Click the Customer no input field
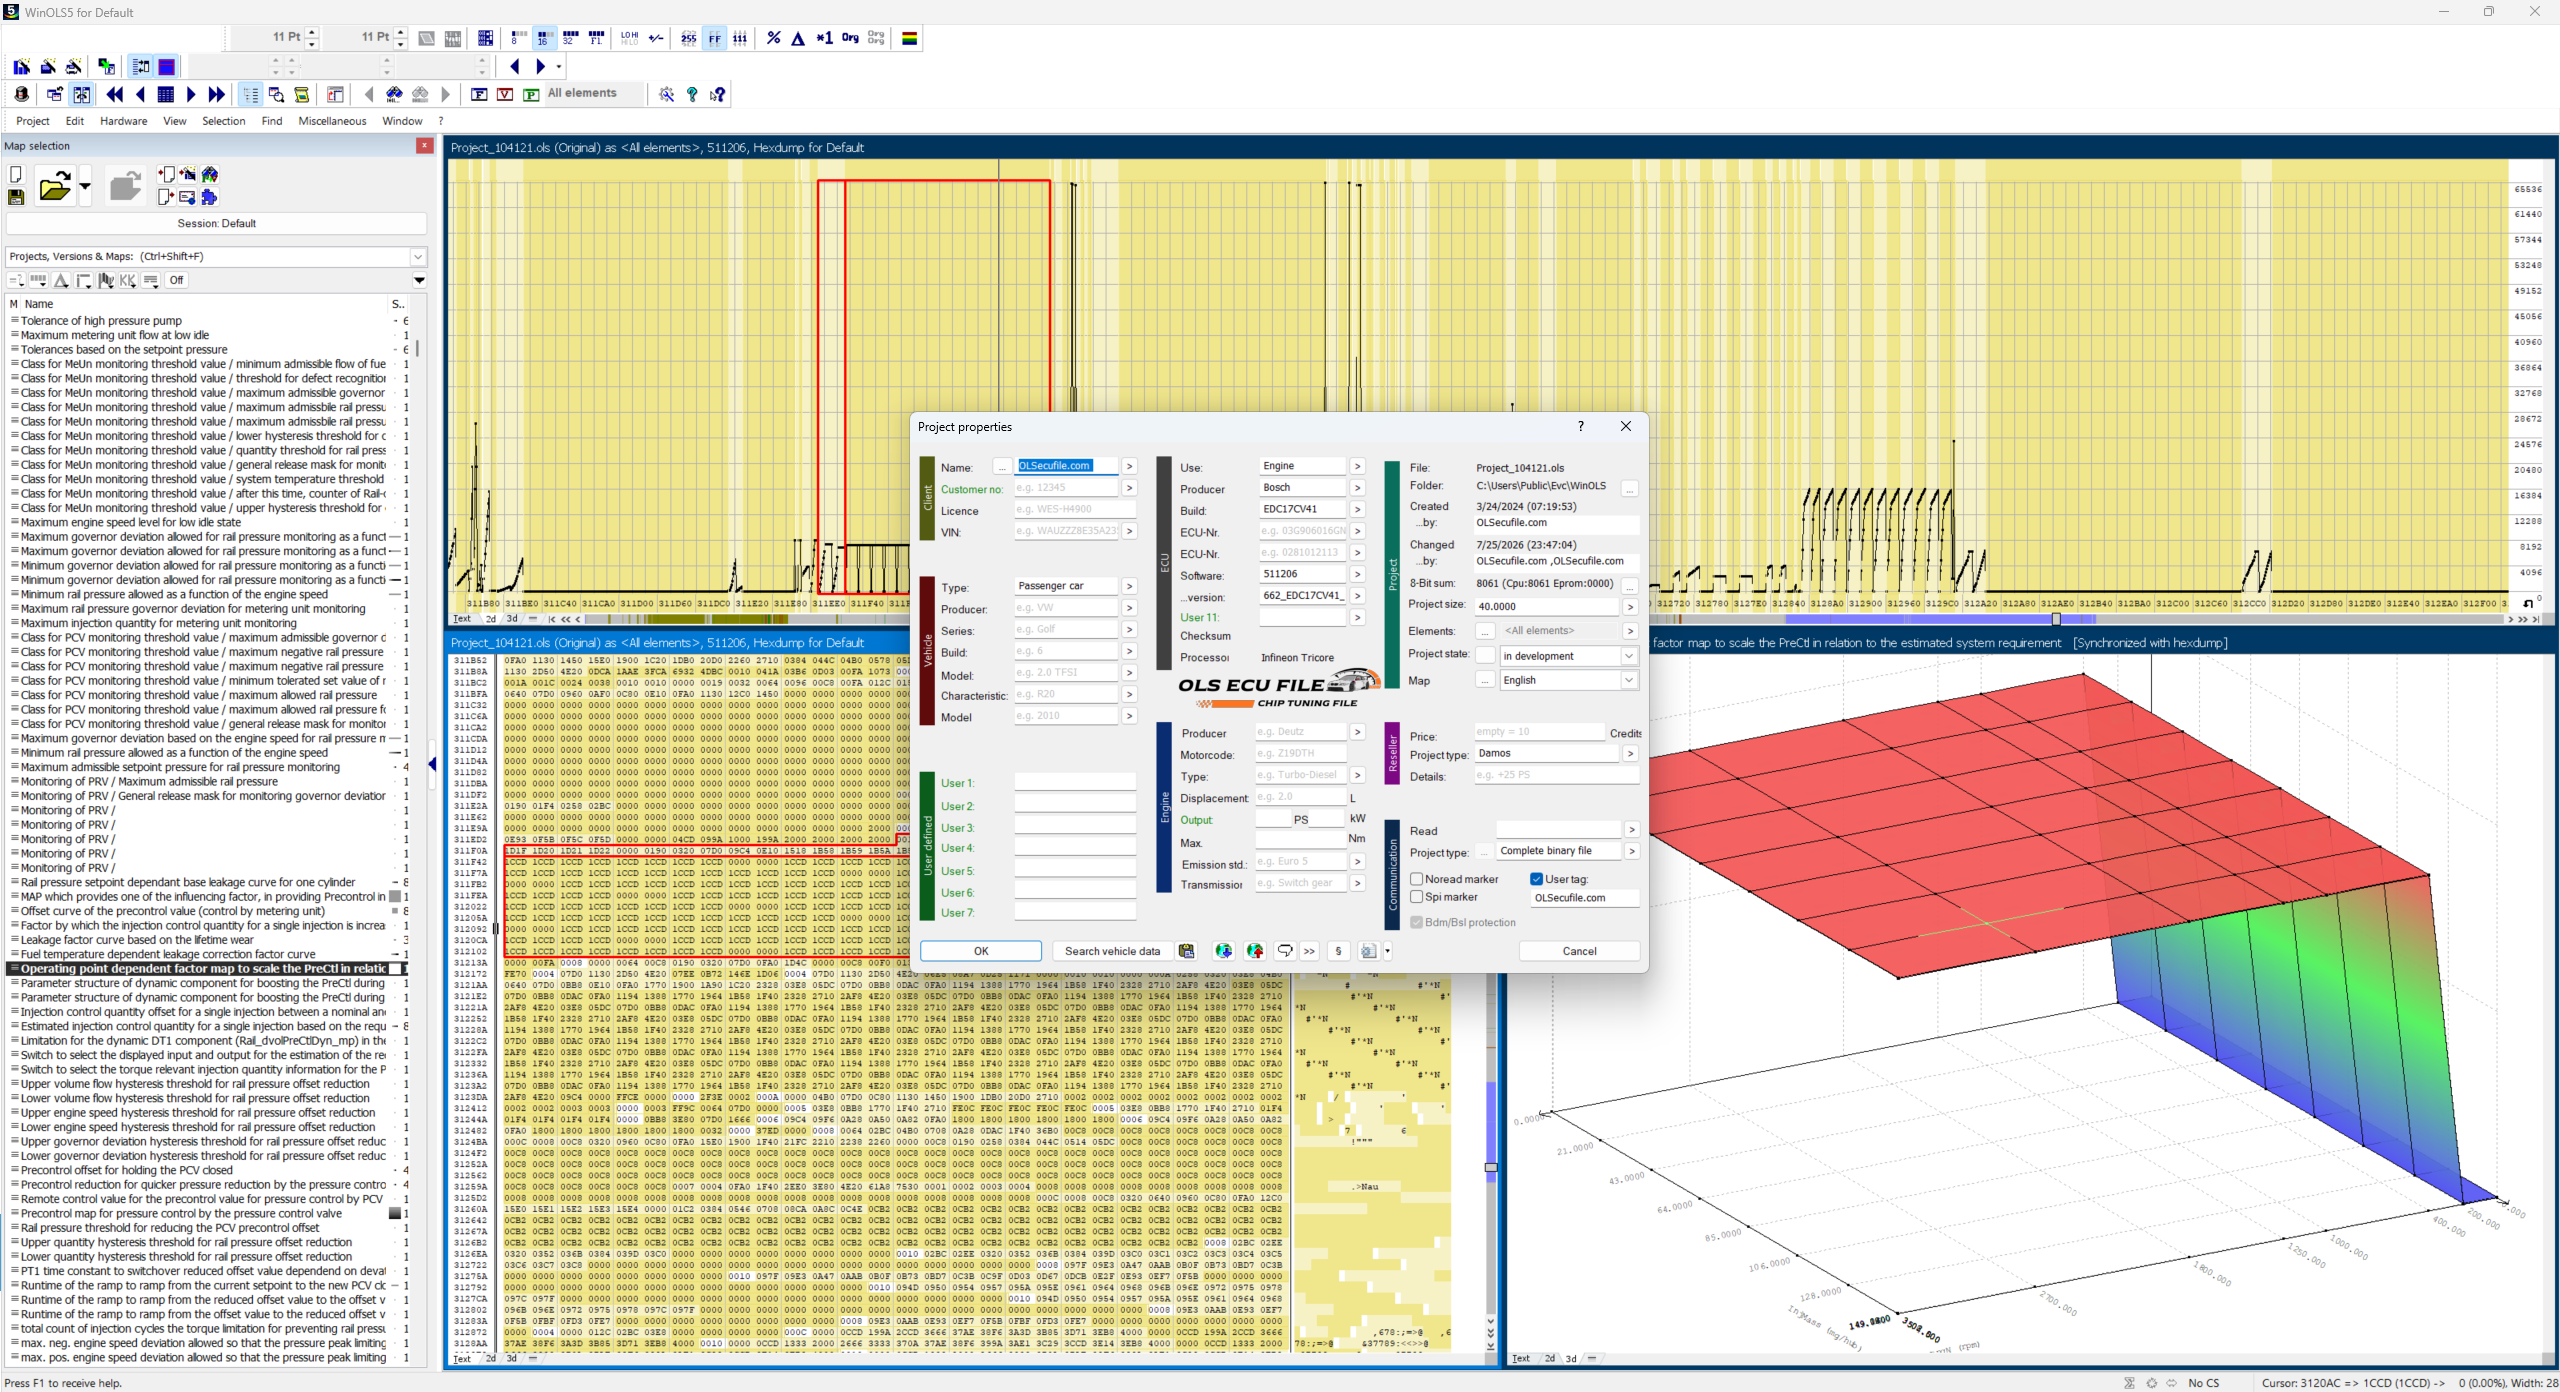Viewport: 2560px width, 1392px height. [1066, 488]
